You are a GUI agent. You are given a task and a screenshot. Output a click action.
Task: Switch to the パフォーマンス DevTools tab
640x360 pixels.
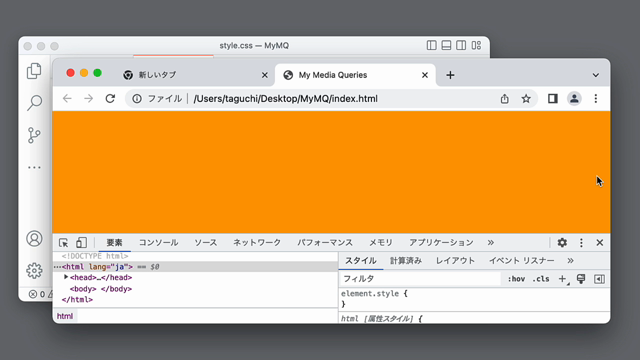[325, 242]
